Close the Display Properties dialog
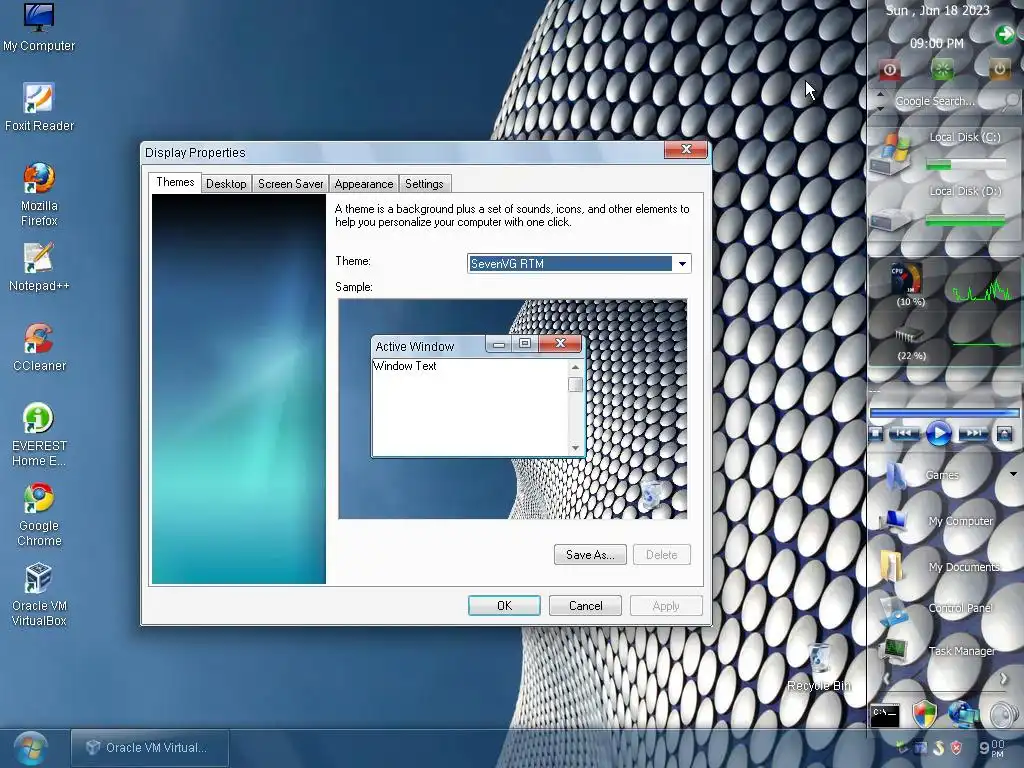 [685, 150]
